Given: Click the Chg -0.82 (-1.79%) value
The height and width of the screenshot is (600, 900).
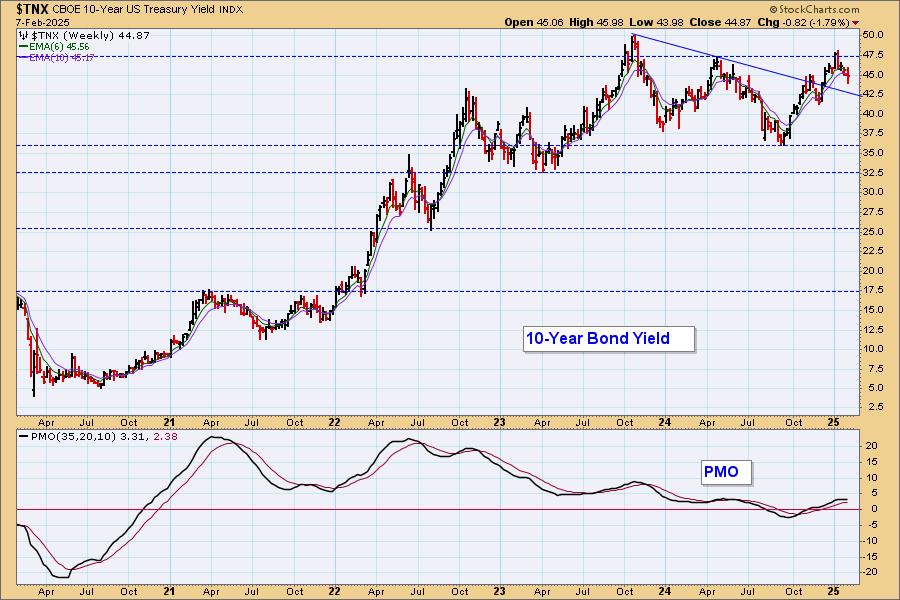Looking at the screenshot, I should click(803, 22).
